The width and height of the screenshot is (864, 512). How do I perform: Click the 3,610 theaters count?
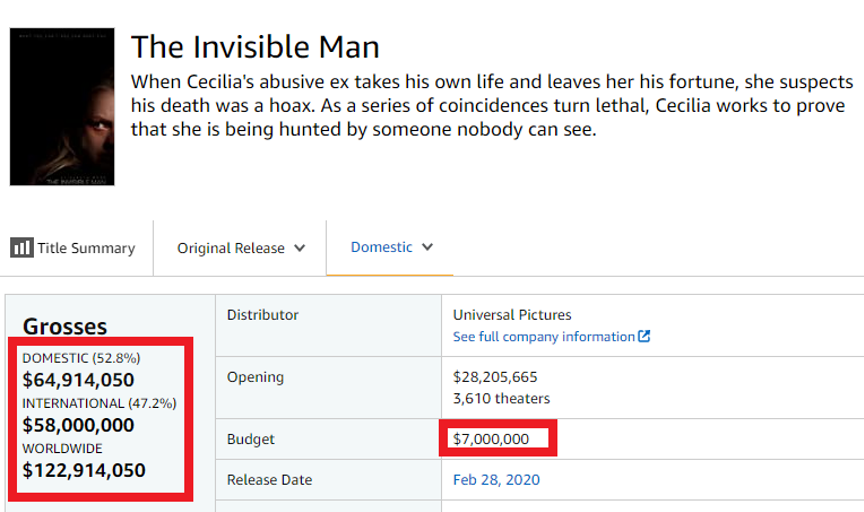pyautogui.click(x=501, y=398)
